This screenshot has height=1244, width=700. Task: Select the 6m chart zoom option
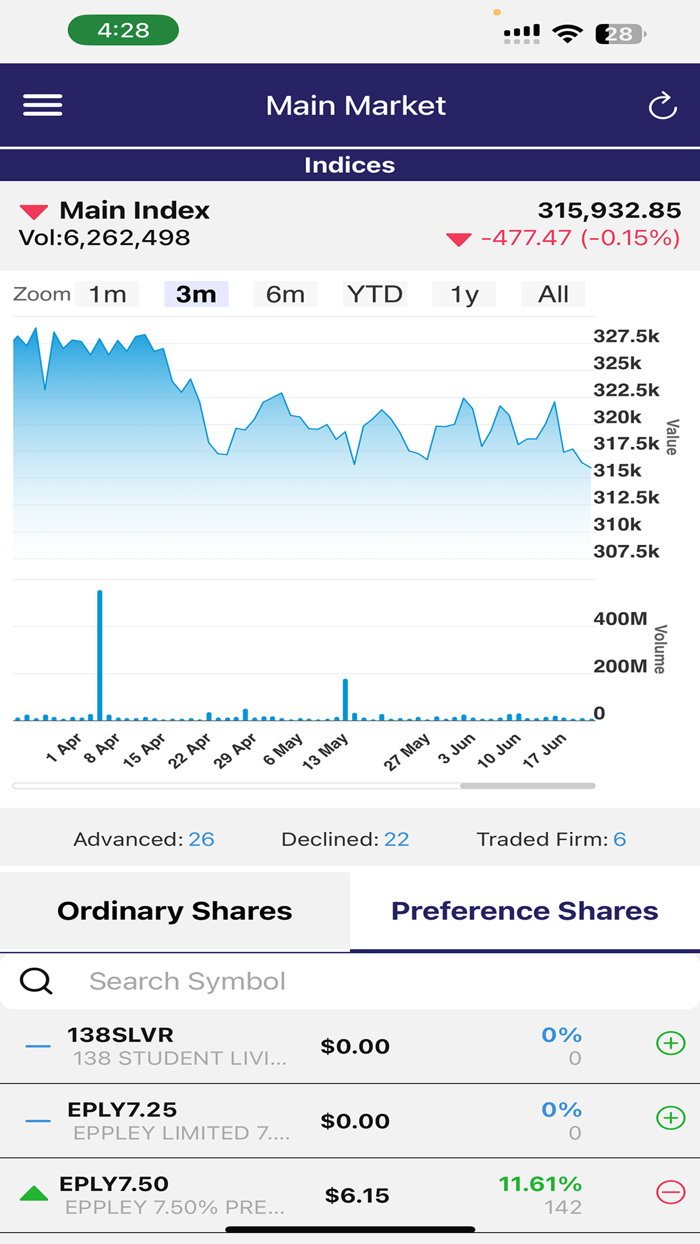pyautogui.click(x=285, y=294)
